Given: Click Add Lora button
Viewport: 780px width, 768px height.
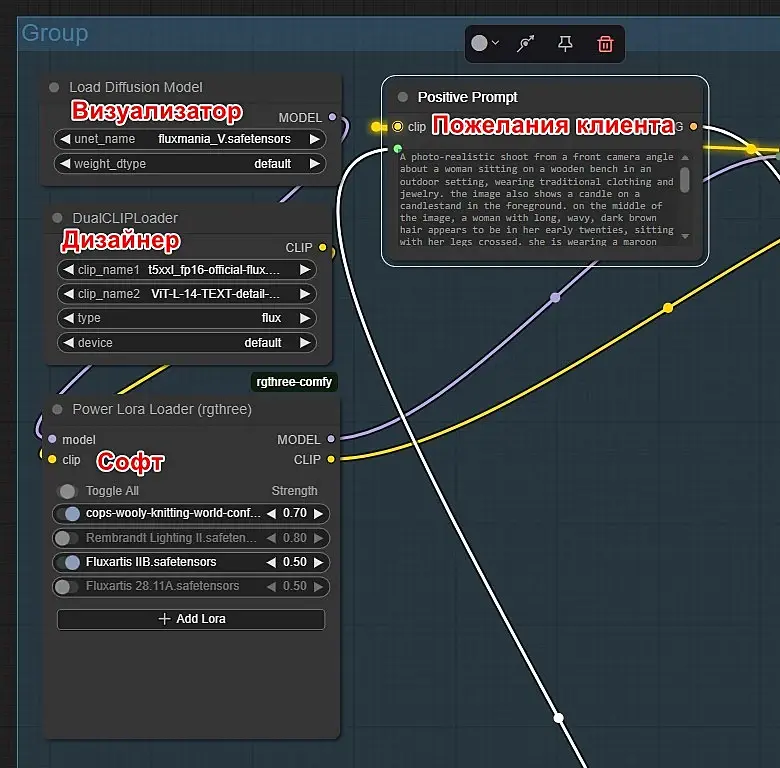Looking at the screenshot, I should 191,619.
